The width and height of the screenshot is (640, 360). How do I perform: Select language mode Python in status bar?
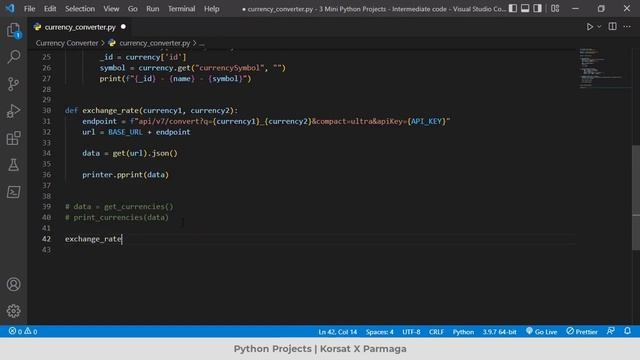click(463, 332)
